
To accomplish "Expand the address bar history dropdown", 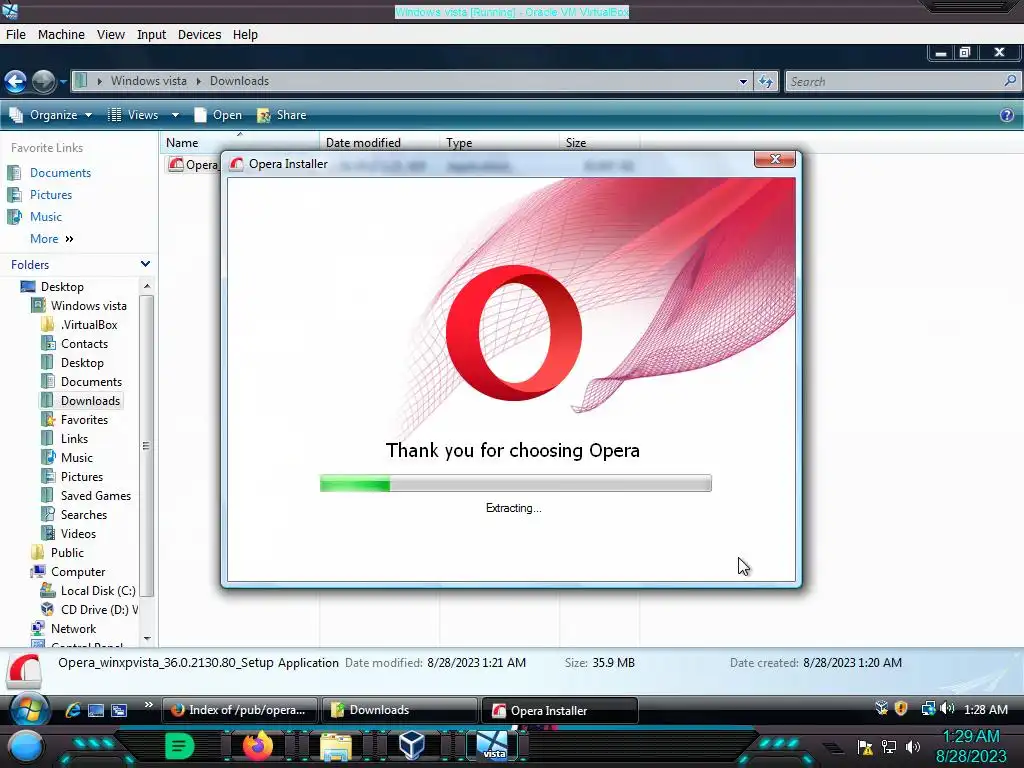I will coord(743,82).
